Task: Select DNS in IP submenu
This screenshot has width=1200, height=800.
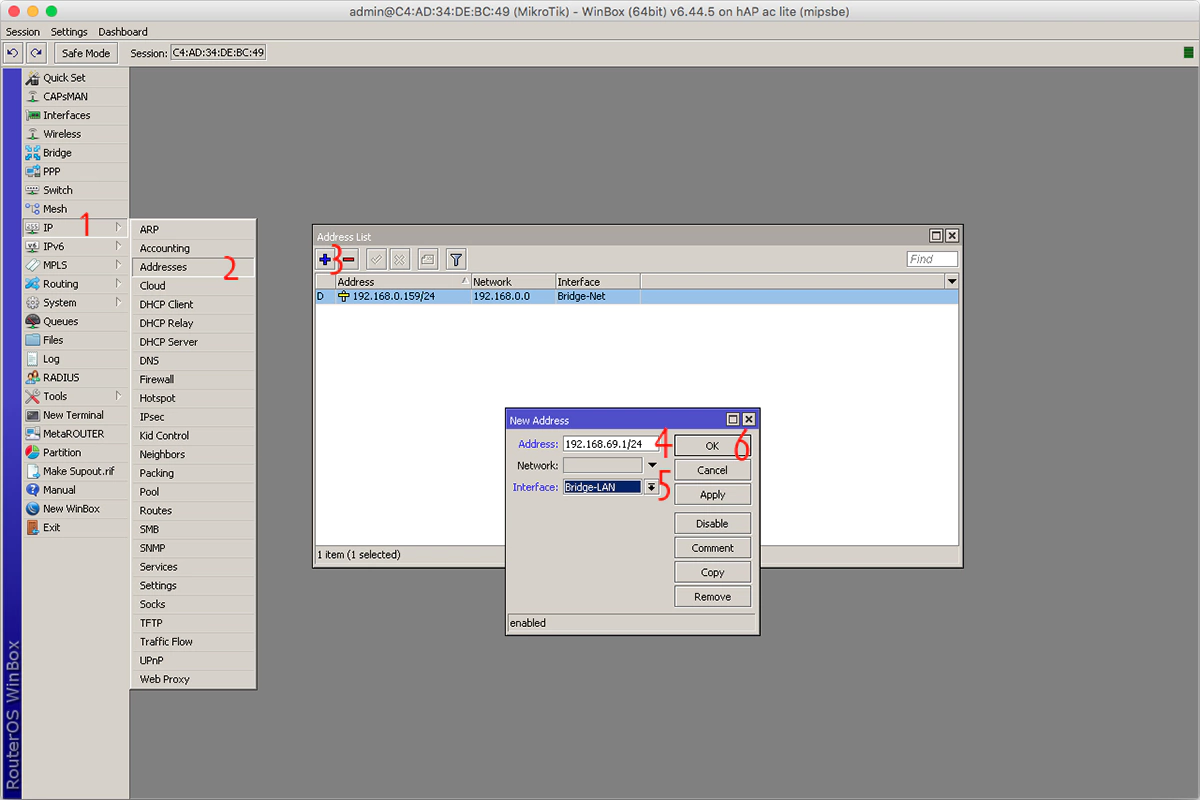Action: [x=193, y=361]
